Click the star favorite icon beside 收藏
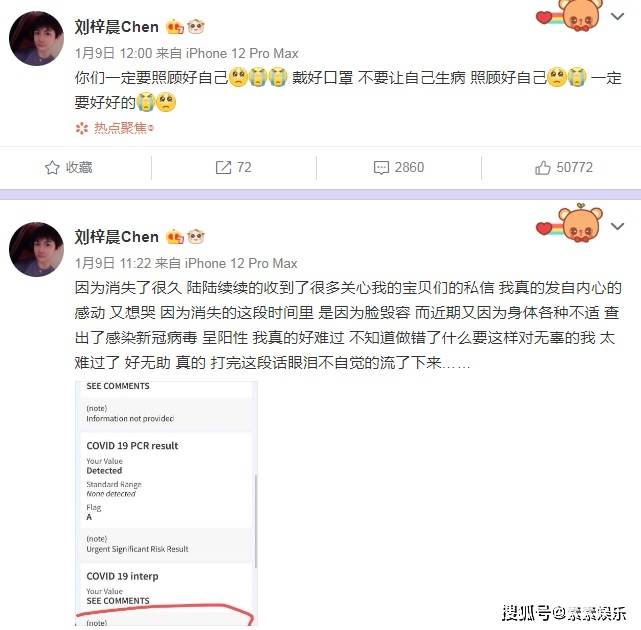The image size is (641, 630). click(x=52, y=168)
